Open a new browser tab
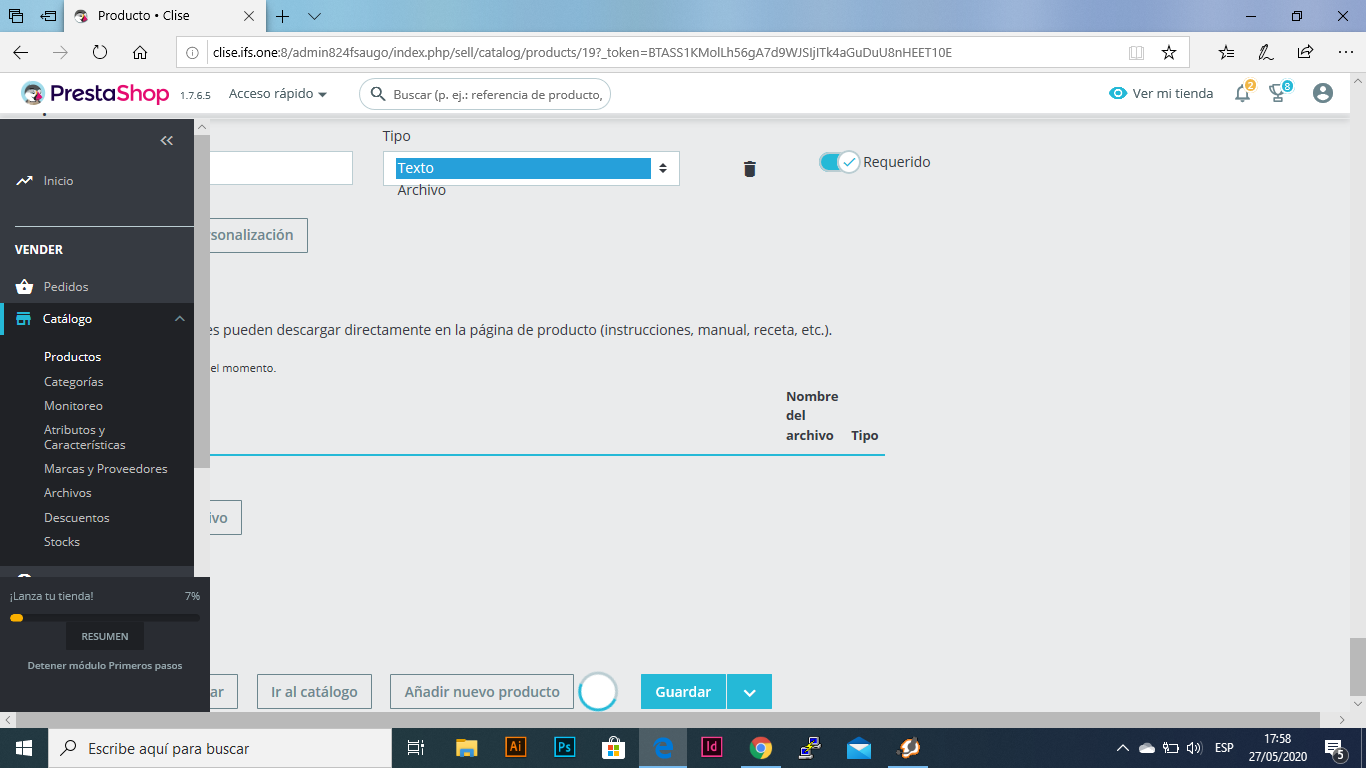Viewport: 1366px width, 768px height. (x=283, y=16)
